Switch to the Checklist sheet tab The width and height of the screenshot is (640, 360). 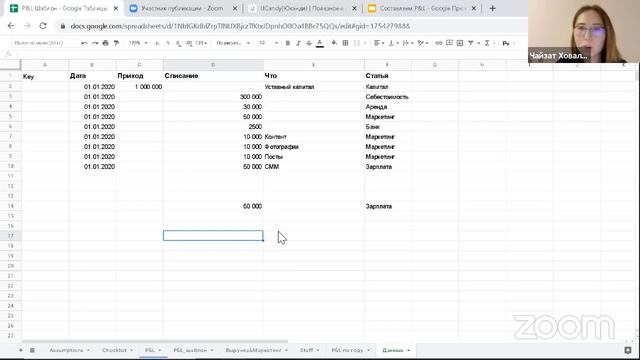pyautogui.click(x=118, y=350)
